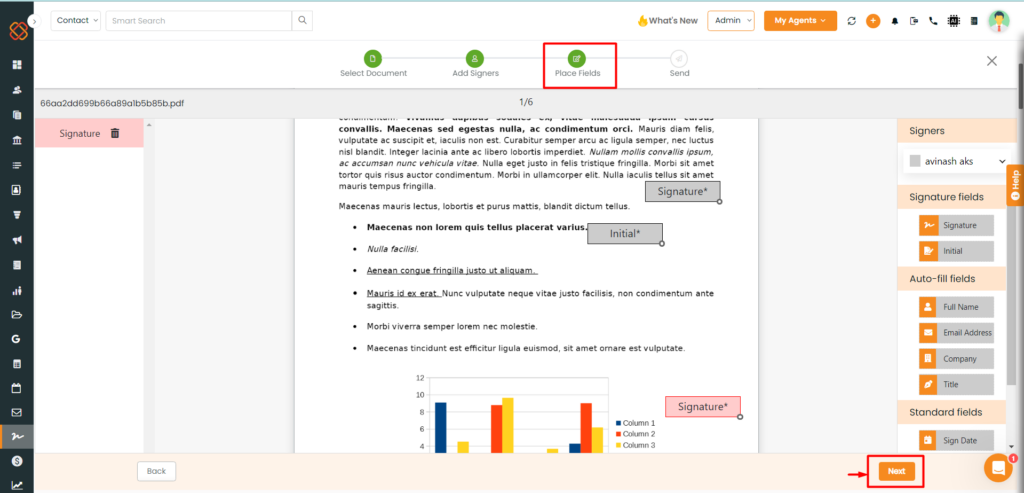
Task: Click the Column 2 chart legend
Action: pyautogui.click(x=634, y=434)
